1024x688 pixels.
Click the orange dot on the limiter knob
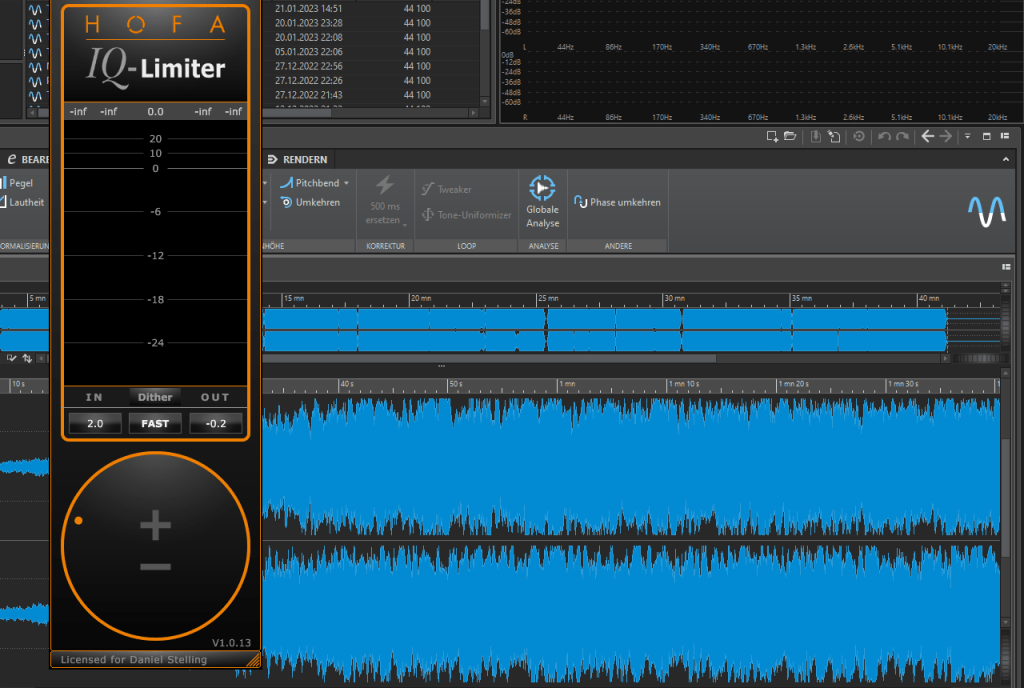(x=78, y=520)
